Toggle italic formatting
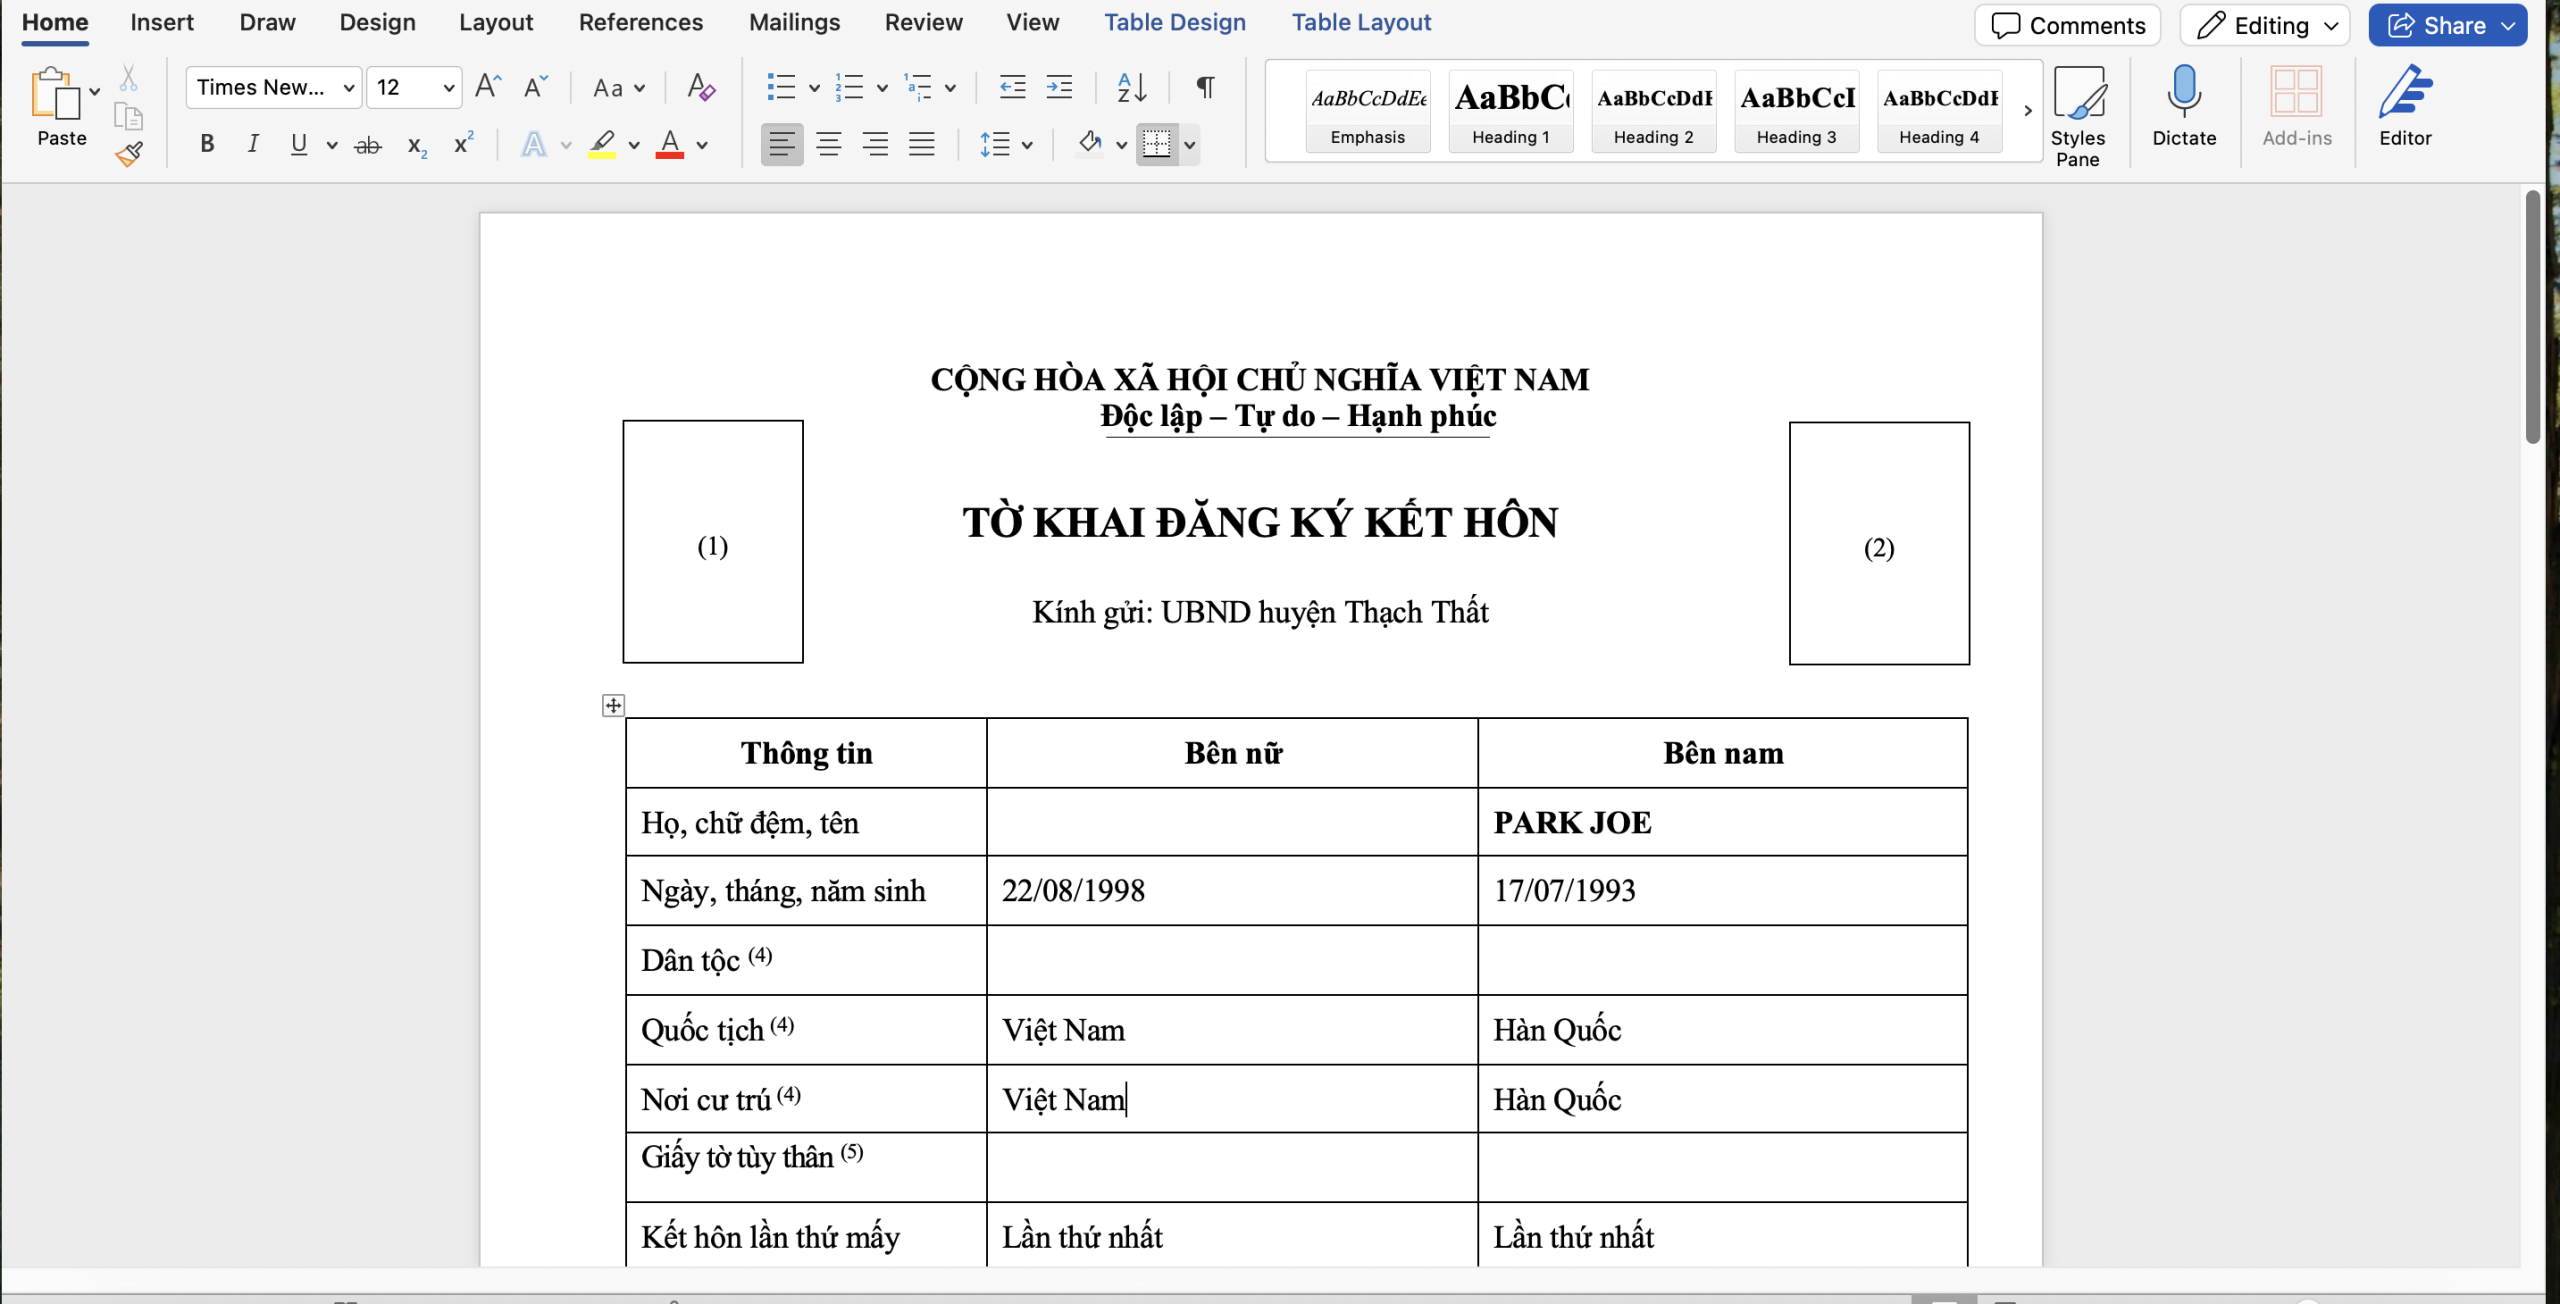 click(x=253, y=144)
